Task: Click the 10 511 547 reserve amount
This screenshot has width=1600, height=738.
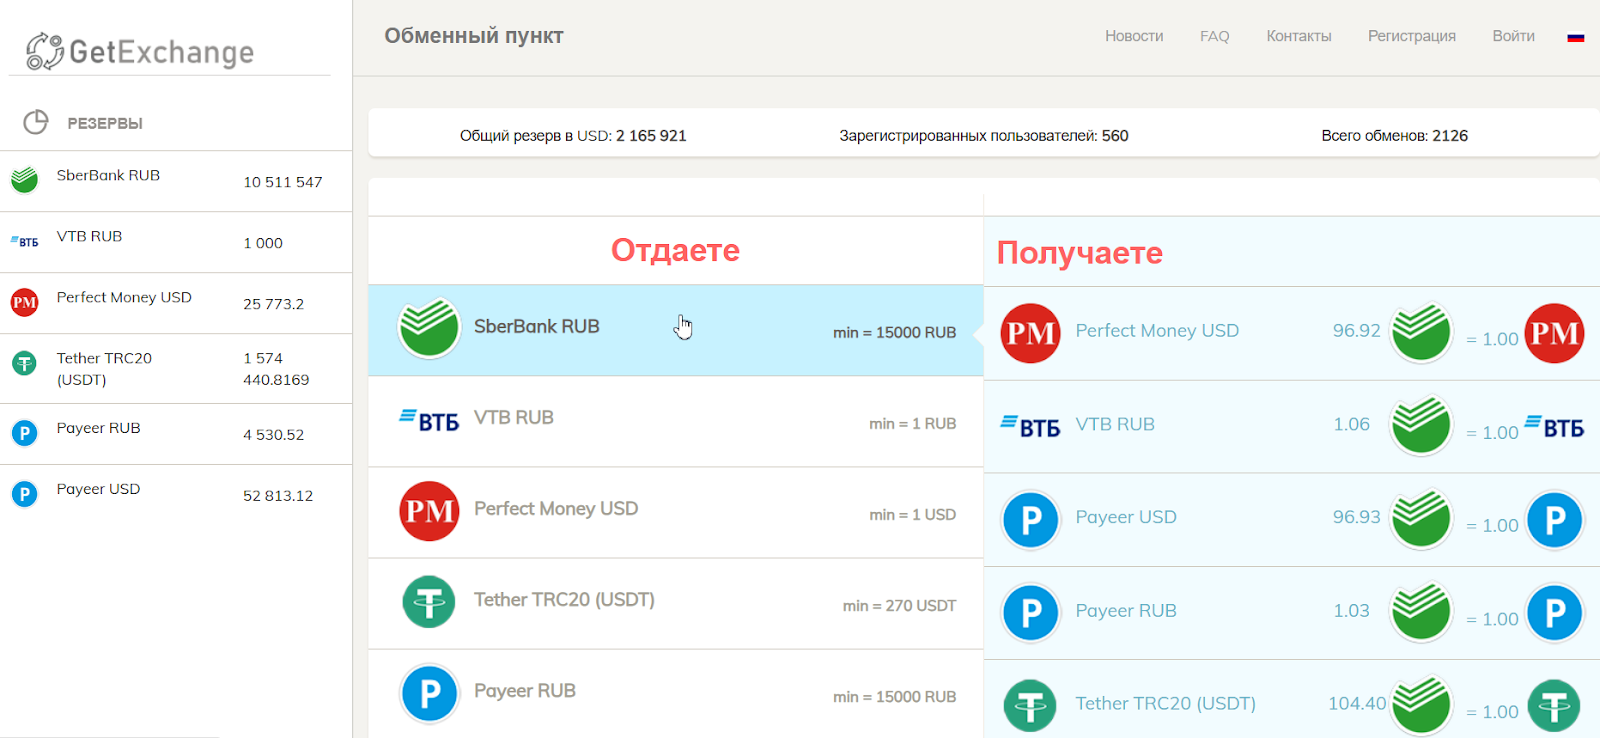Action: tap(283, 182)
